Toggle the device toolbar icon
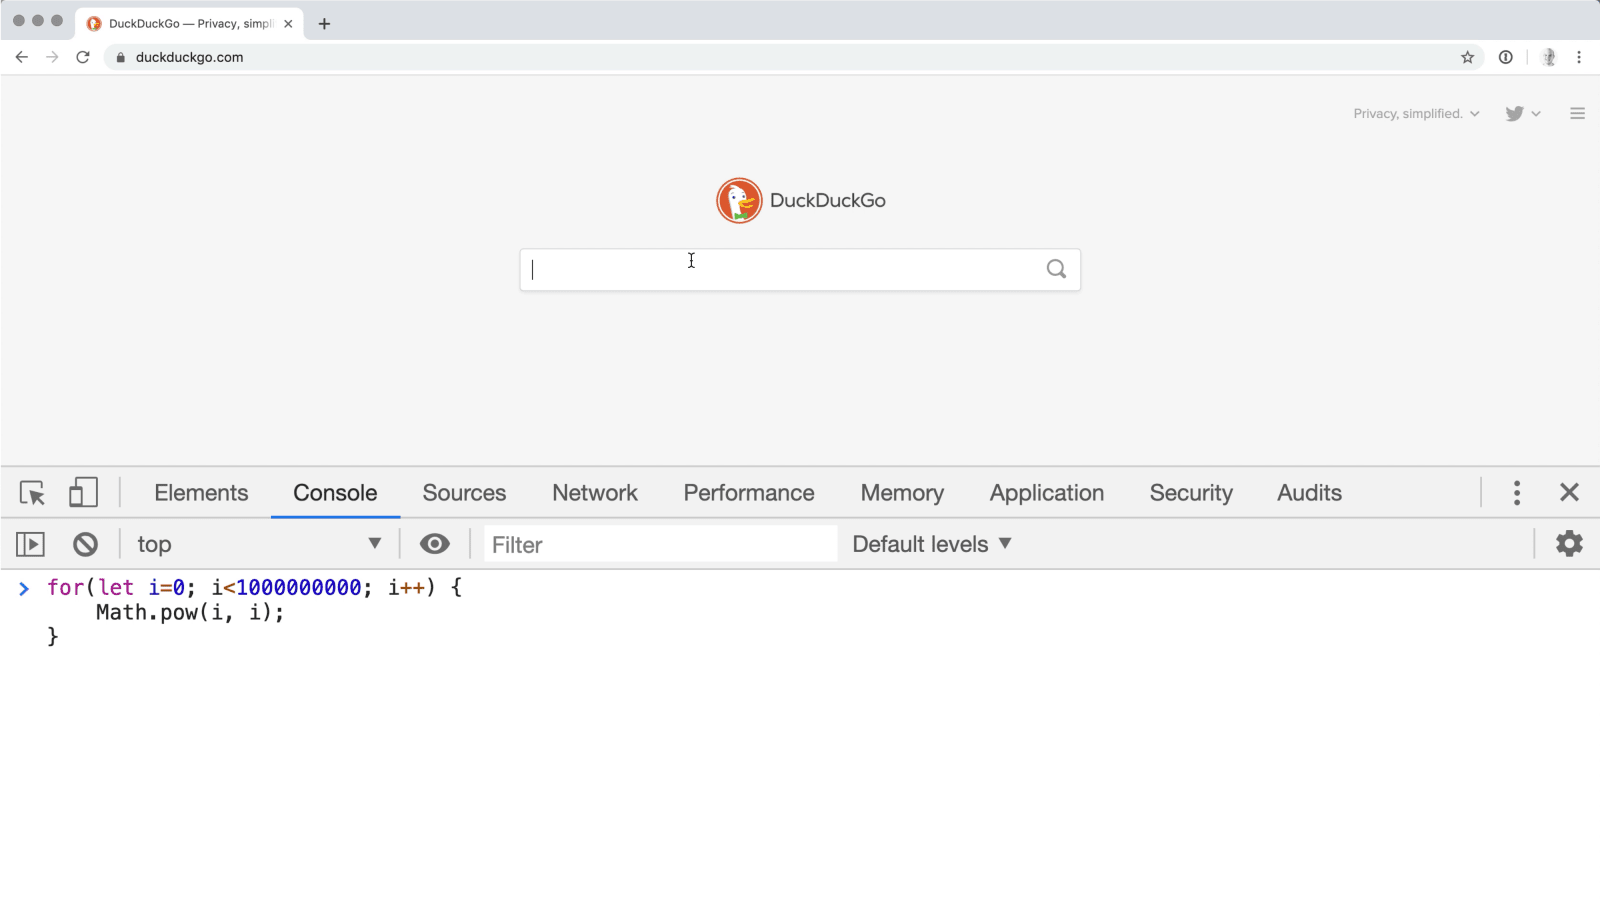This screenshot has height=900, width=1600. pos(83,492)
